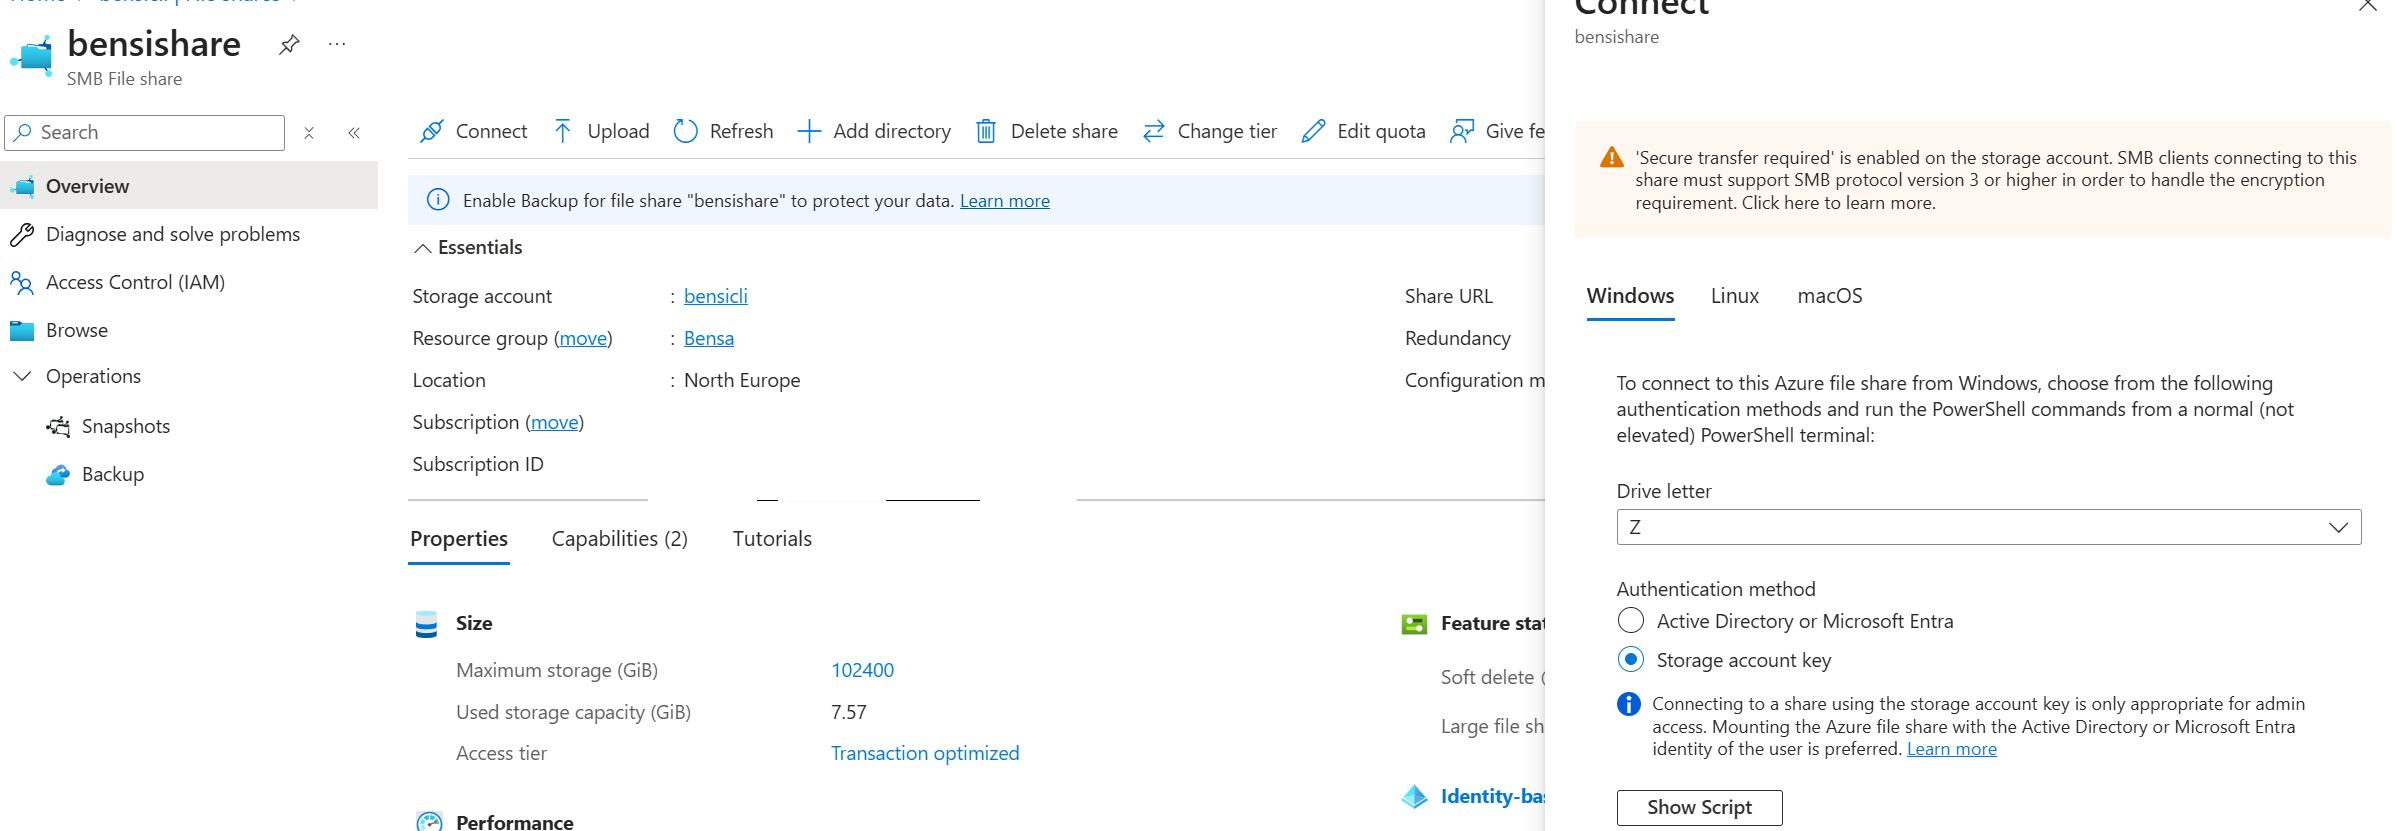
Task: Click the Connect plug icon in toolbar
Action: (432, 131)
